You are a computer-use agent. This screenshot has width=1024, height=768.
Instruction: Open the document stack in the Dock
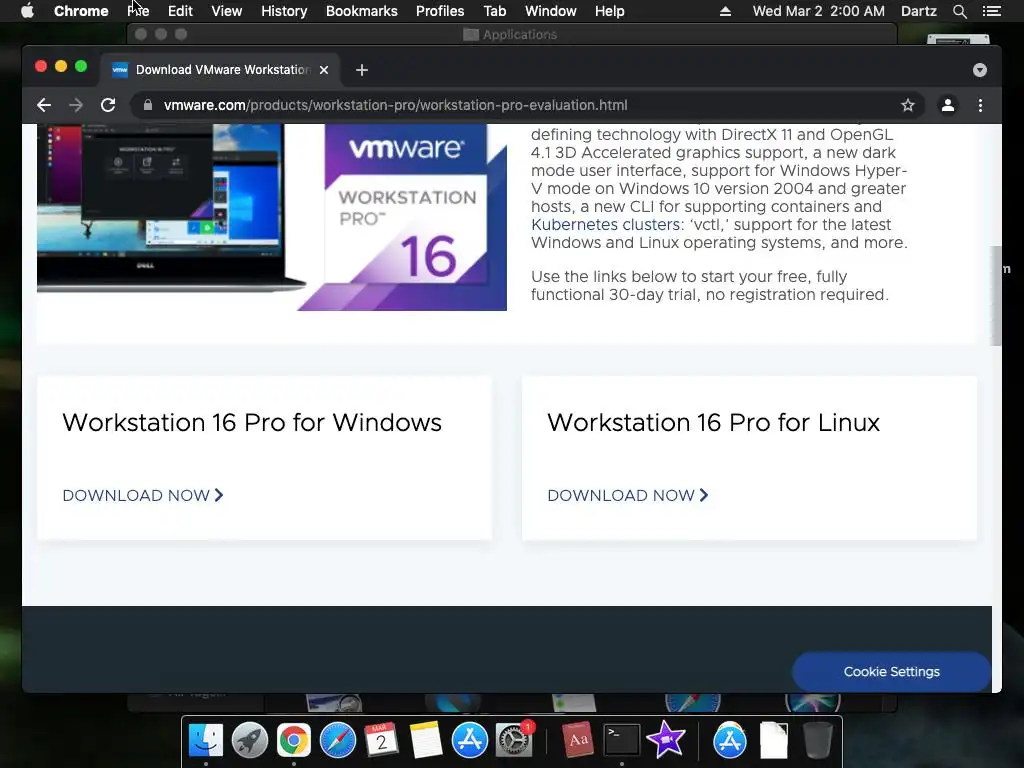[774, 740]
